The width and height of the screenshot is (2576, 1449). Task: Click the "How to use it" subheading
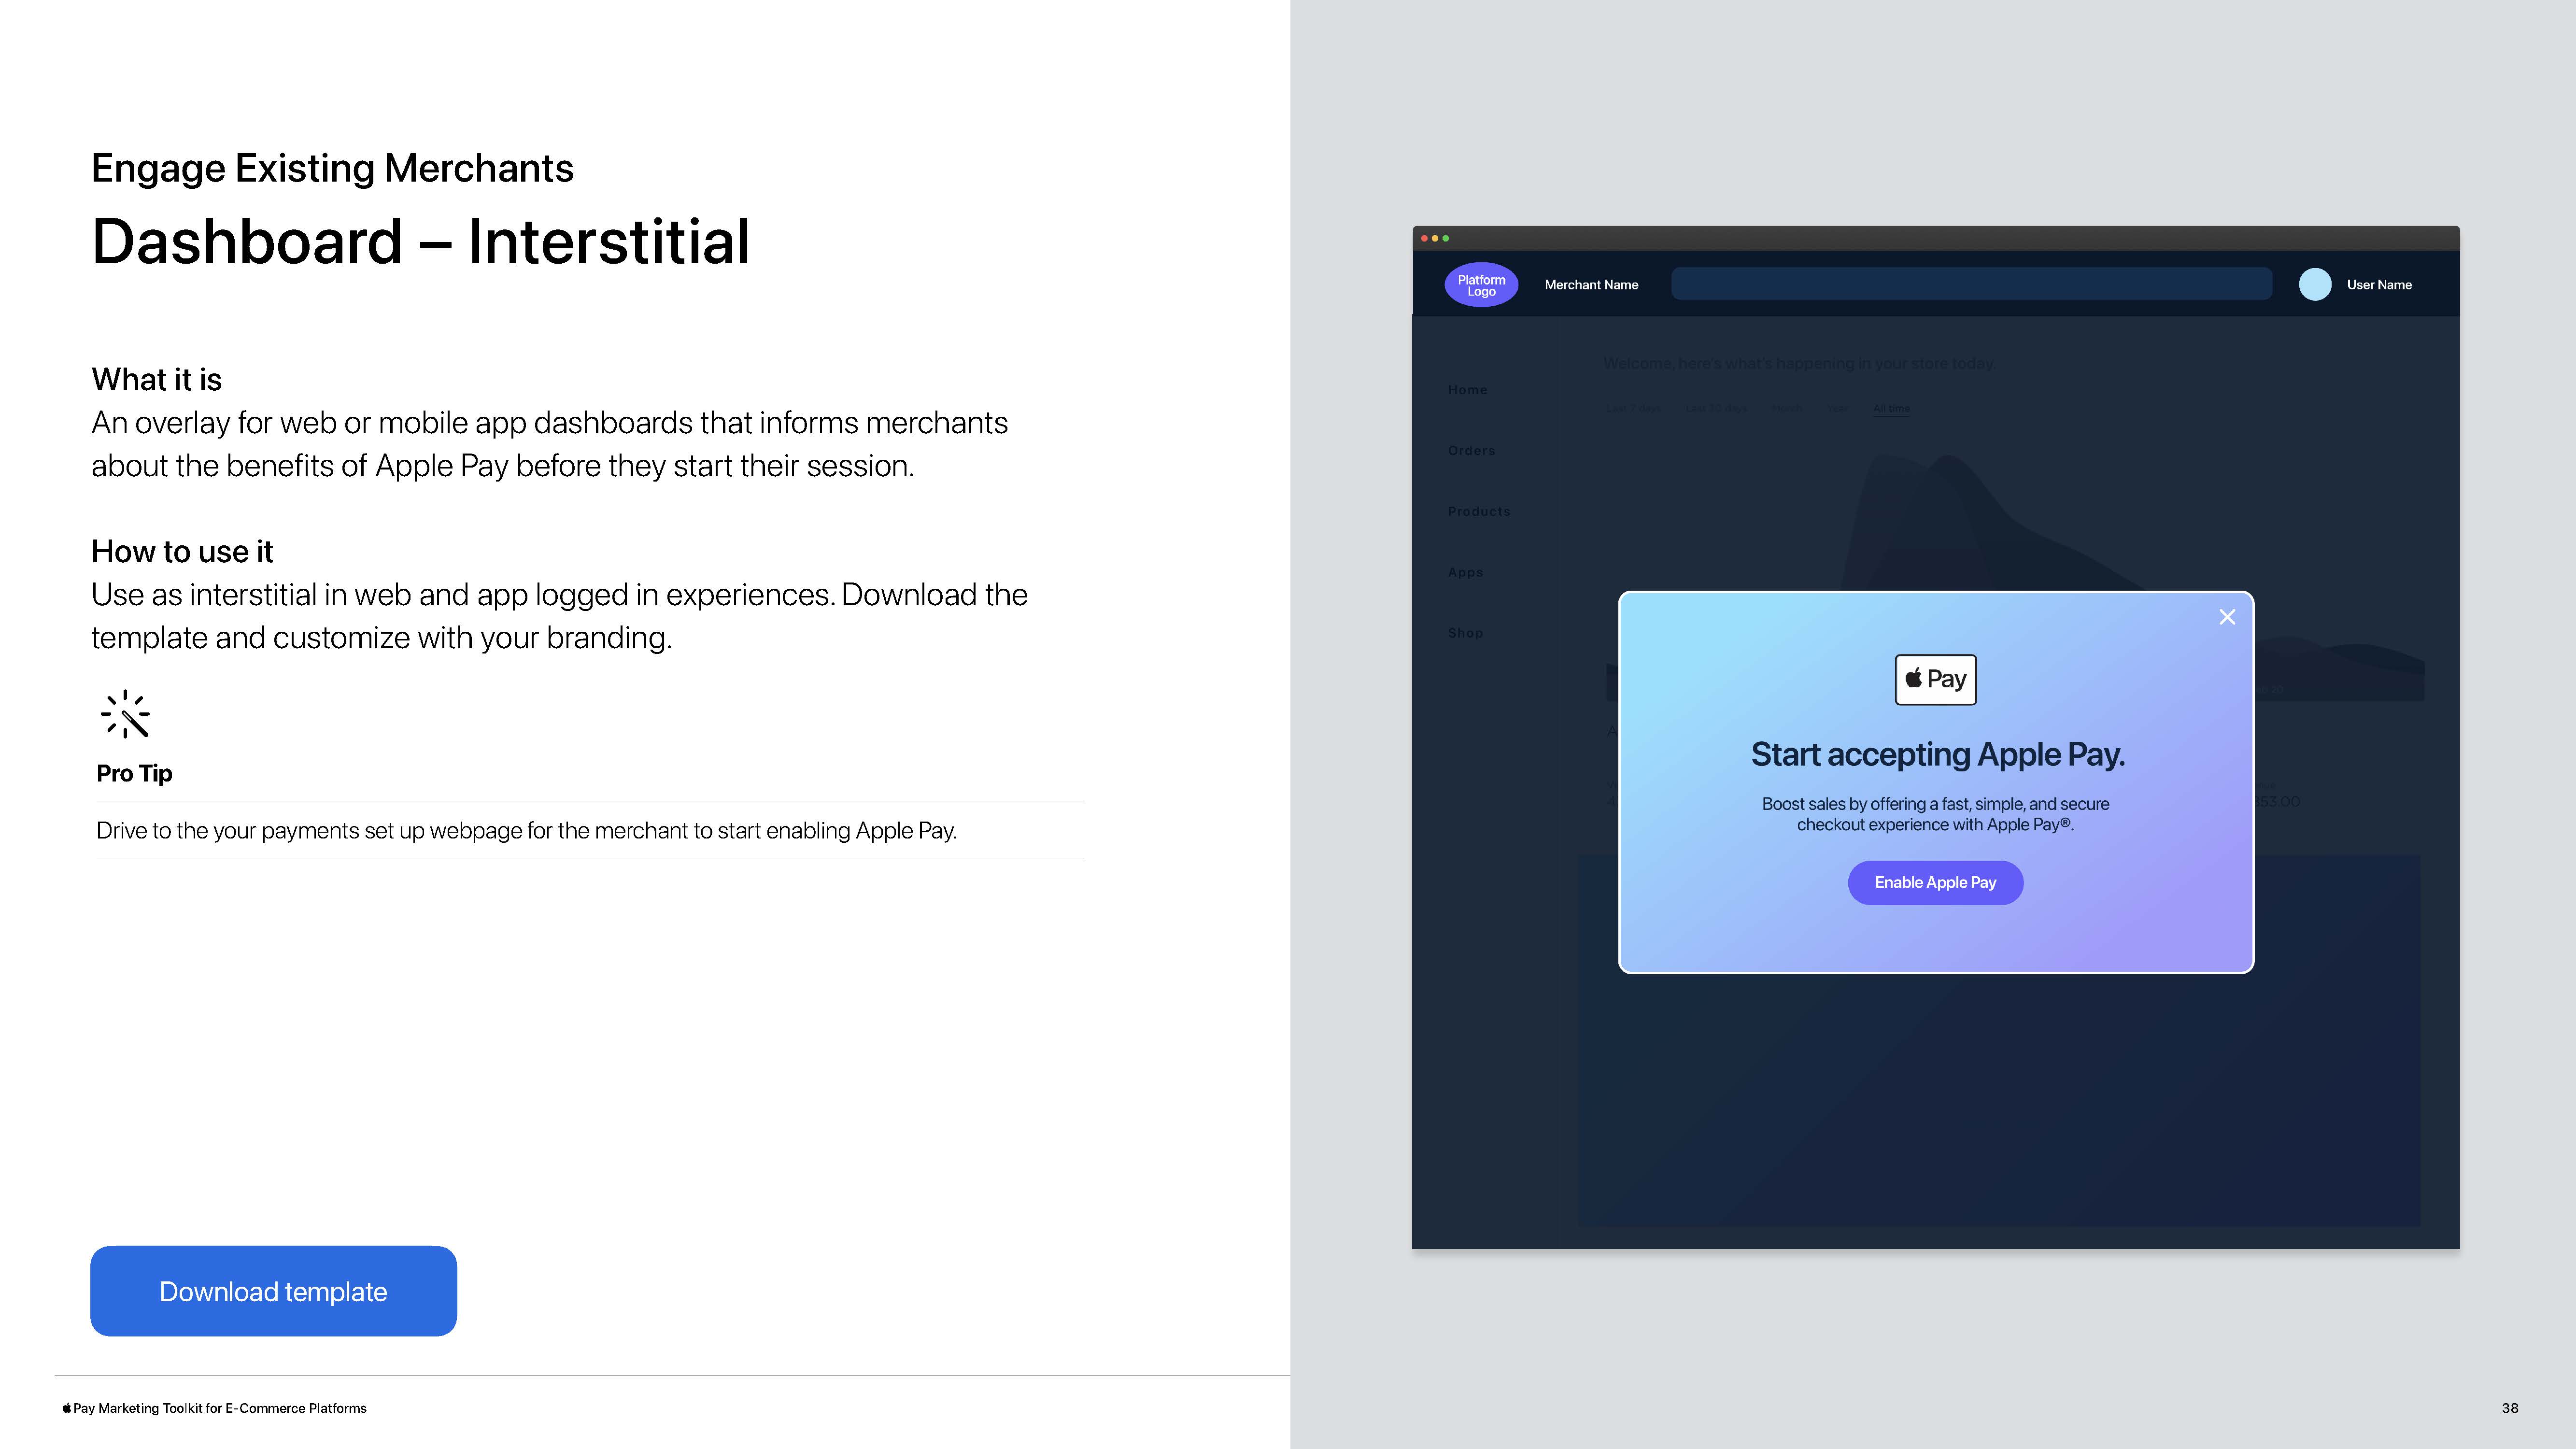[x=182, y=552]
